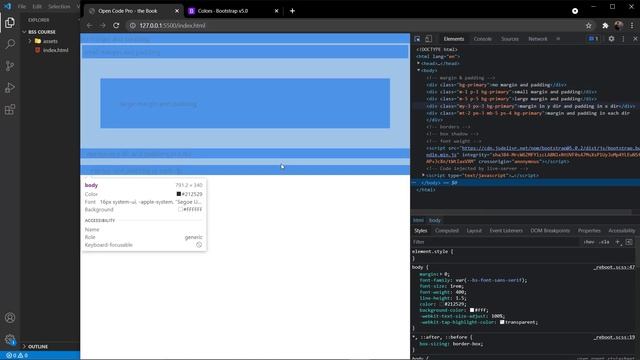Image resolution: width=640 pixels, height=360 pixels.
Task: Select the Styles pane tab
Action: 420,231
